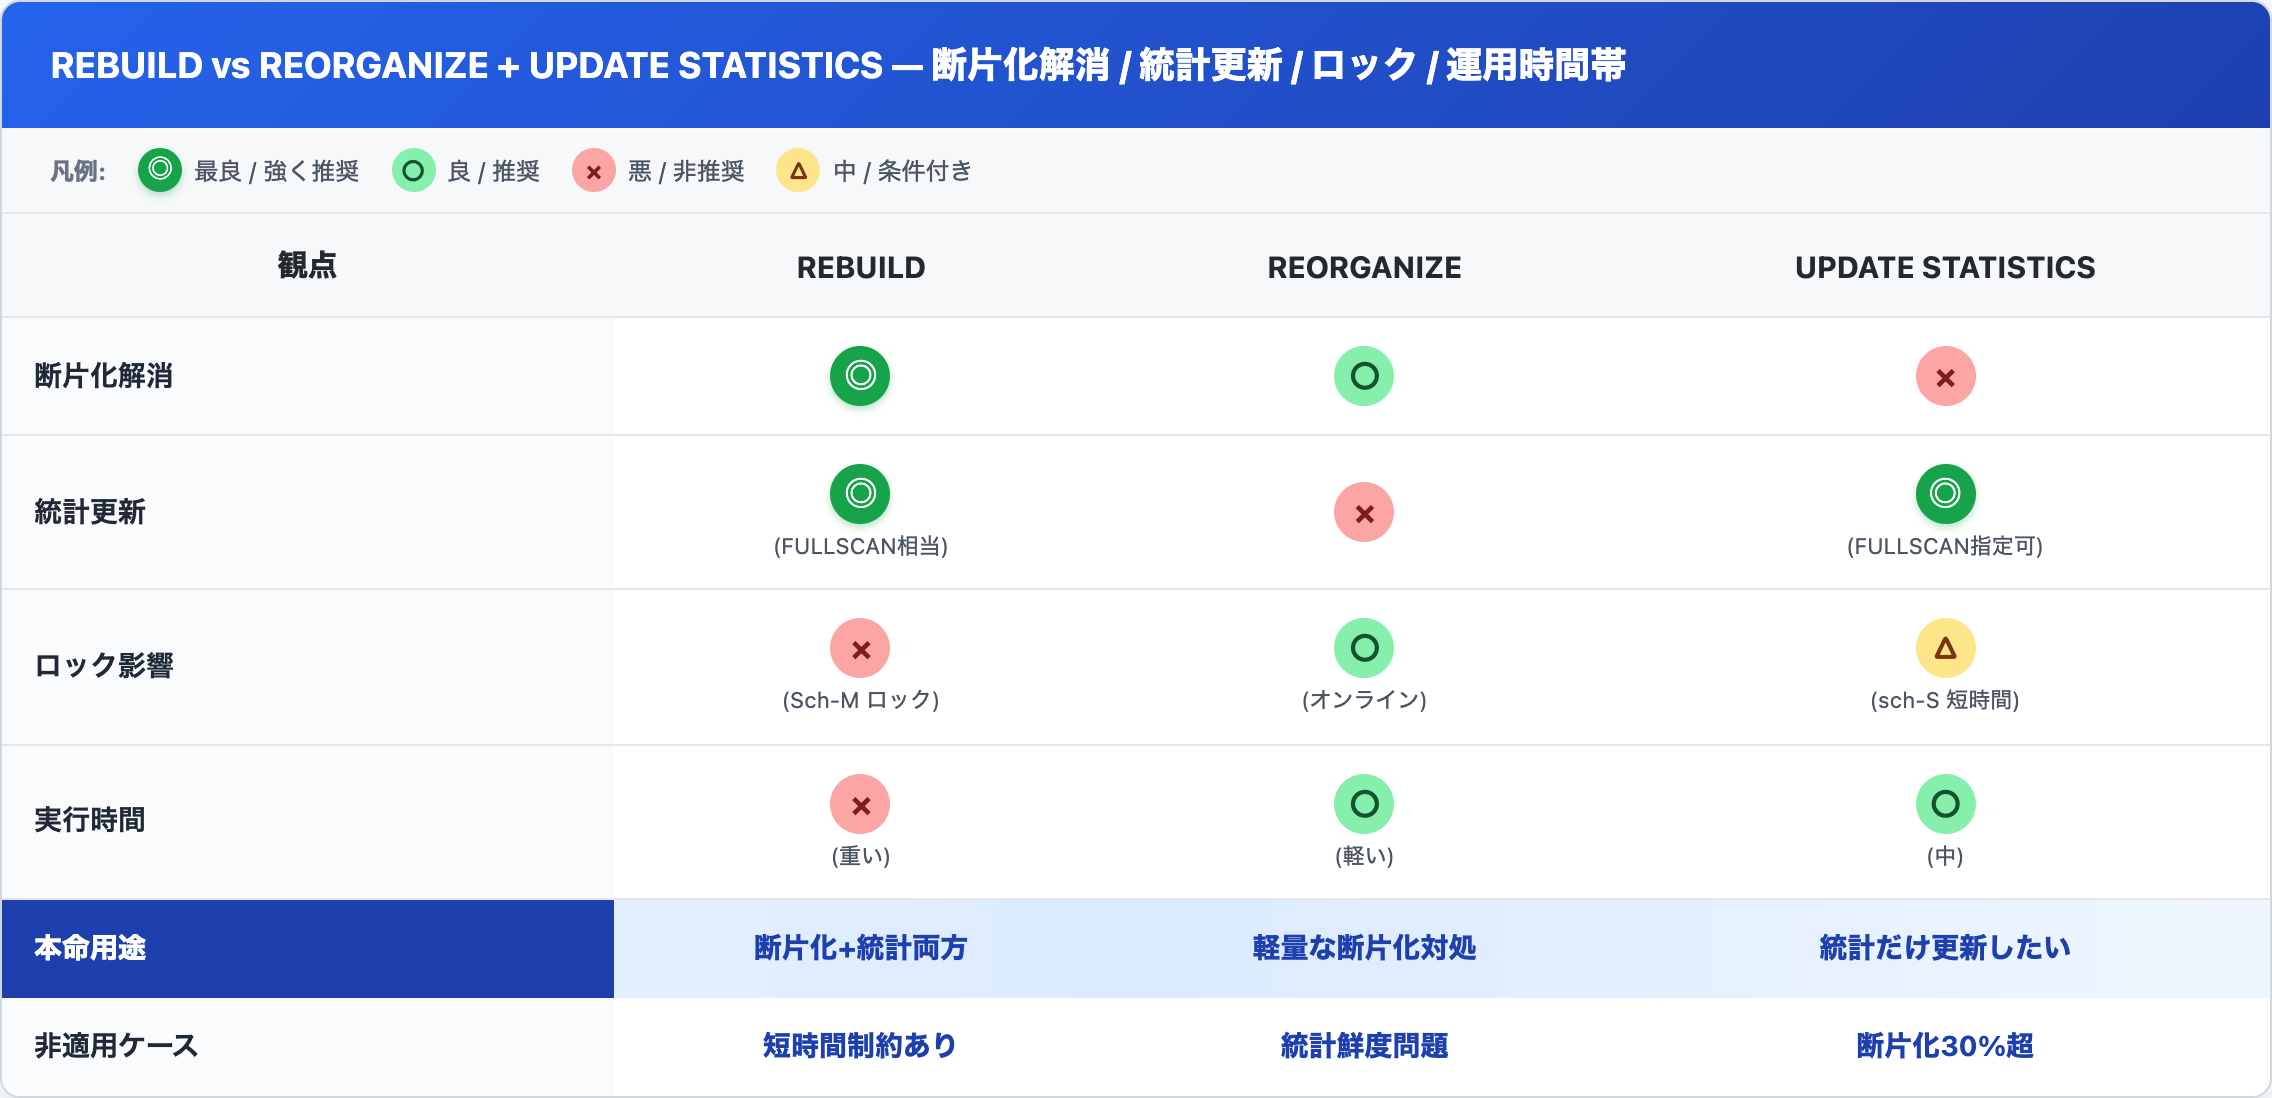Click REORGANIZE circle icon in 実行時間 row
This screenshot has width=2272, height=1098.
point(1364,804)
